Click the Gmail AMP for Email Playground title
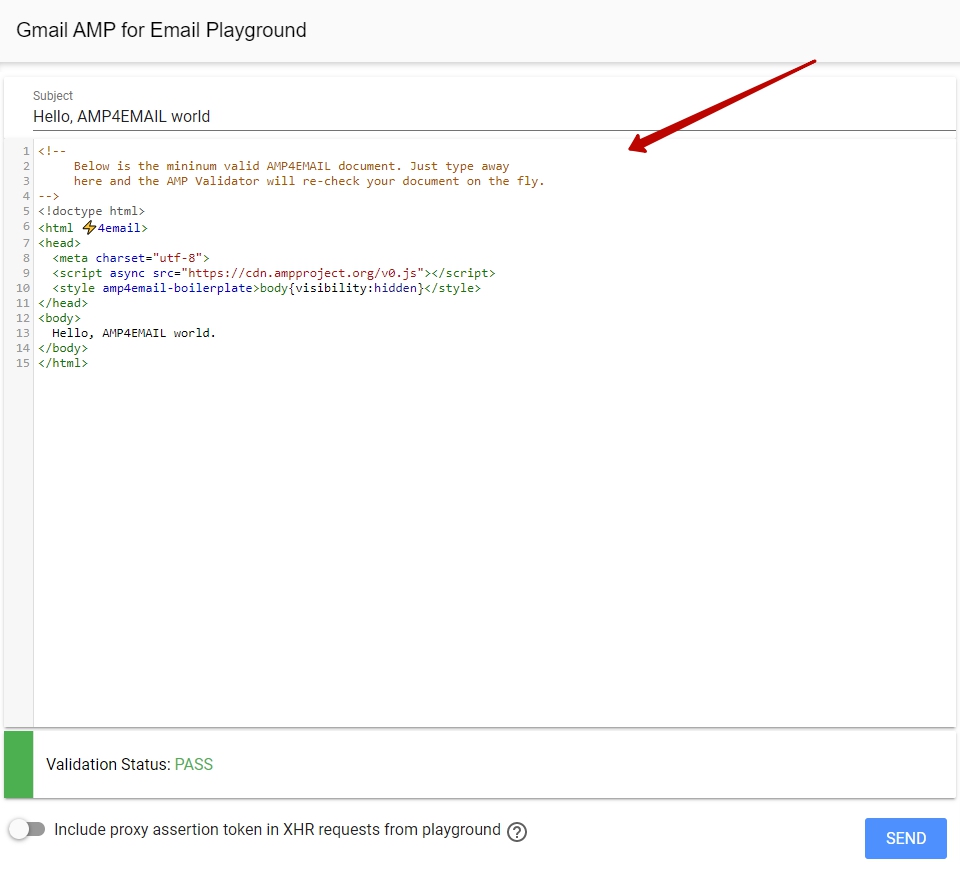 (x=162, y=30)
